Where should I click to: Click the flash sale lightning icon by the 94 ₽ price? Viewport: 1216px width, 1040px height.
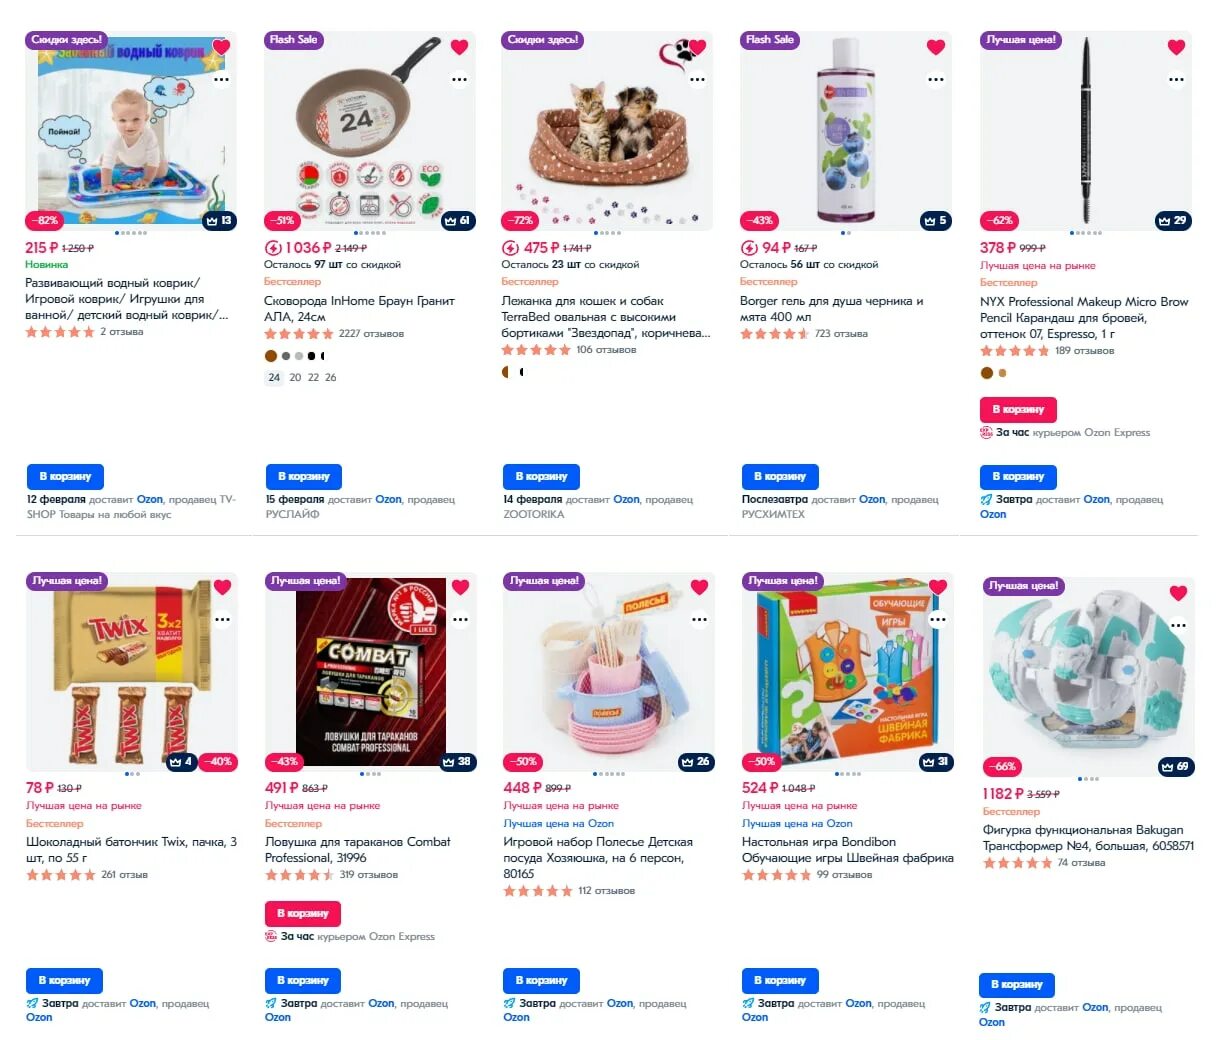tap(748, 248)
